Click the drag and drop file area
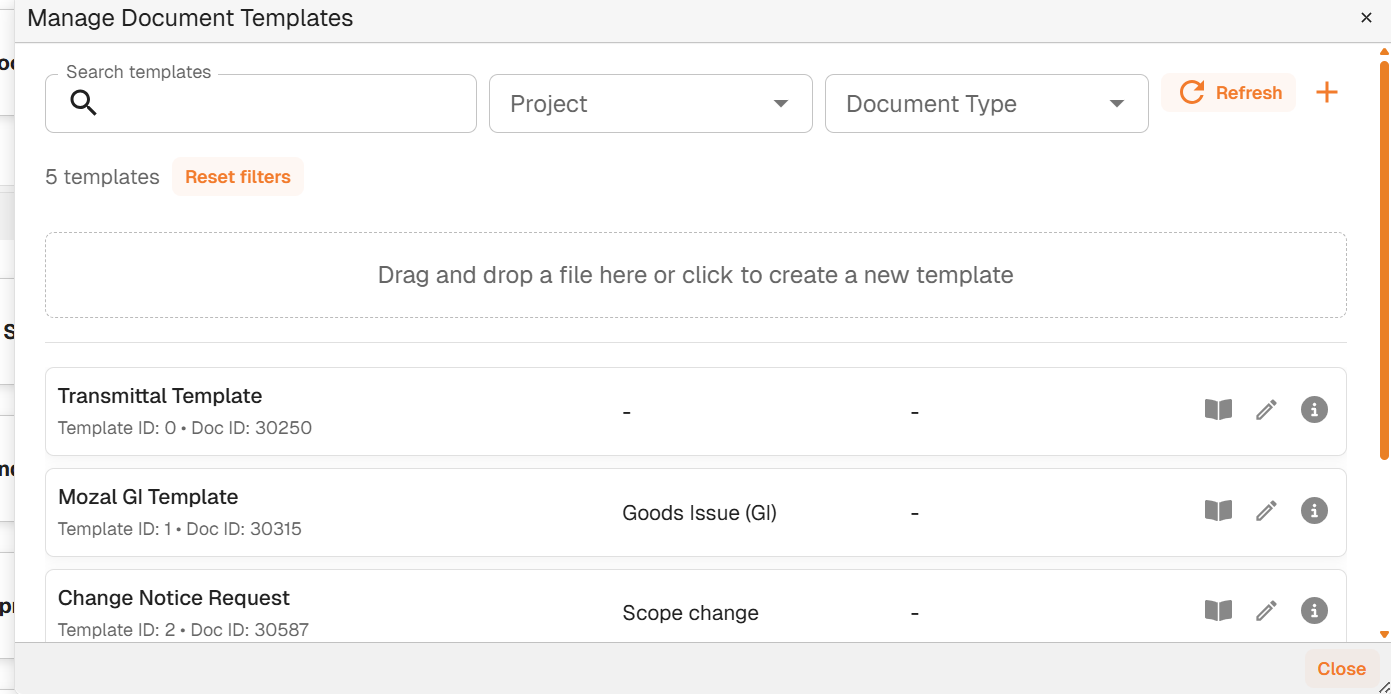Screen dimensions: 1391x694 696,275
